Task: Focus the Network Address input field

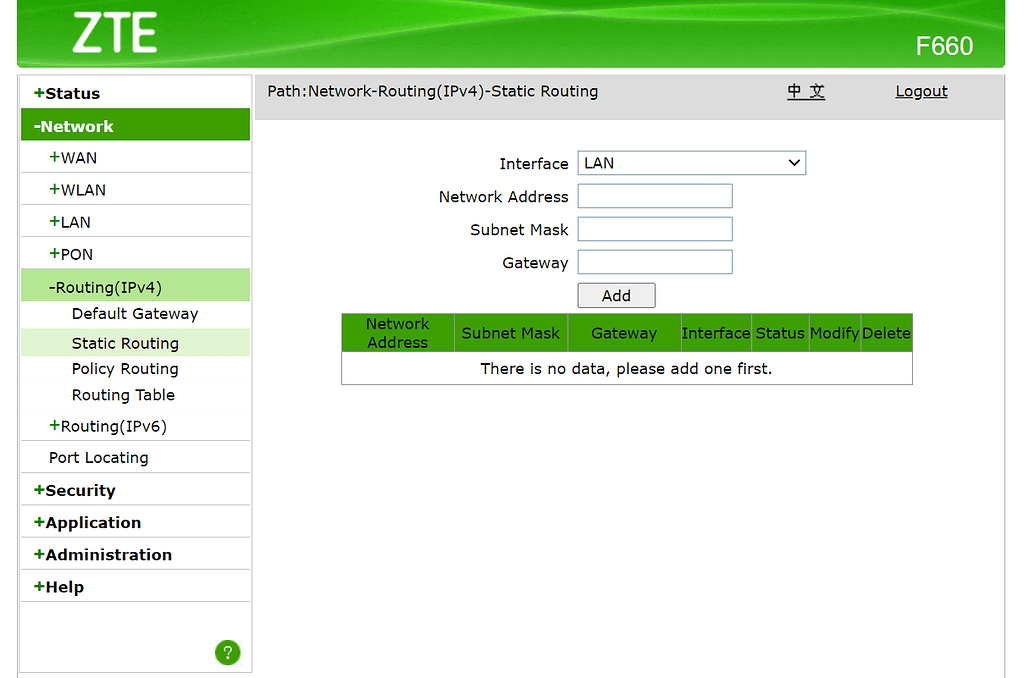Action: click(655, 196)
